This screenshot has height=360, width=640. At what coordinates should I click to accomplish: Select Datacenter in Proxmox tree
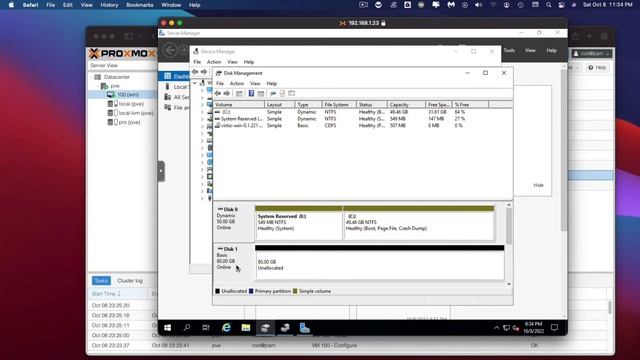coord(117,77)
